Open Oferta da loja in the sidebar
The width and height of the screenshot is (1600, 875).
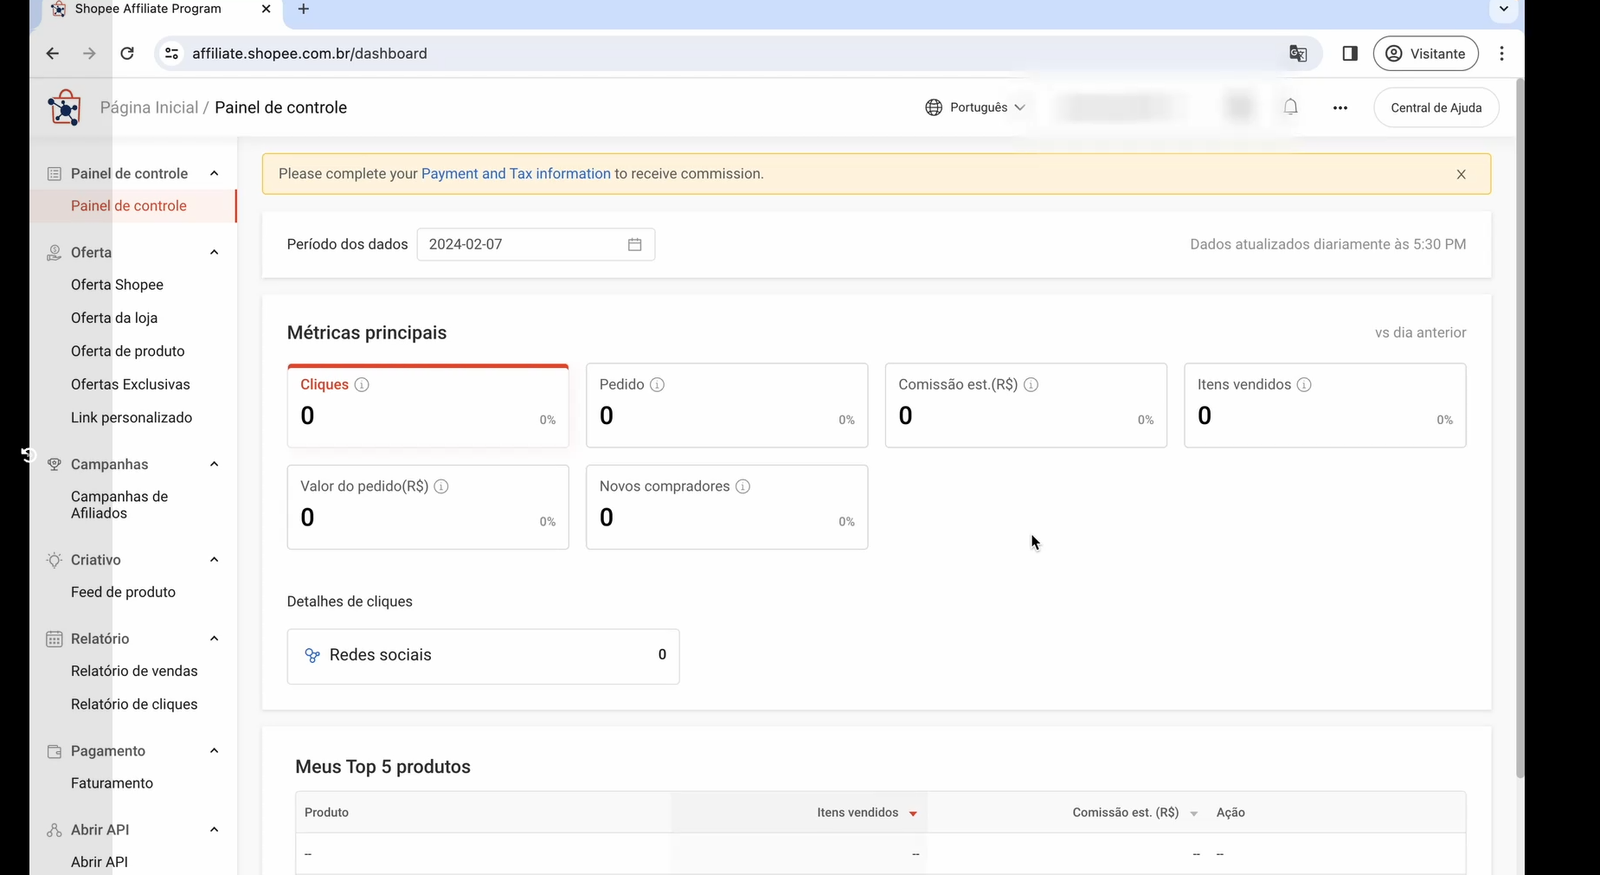pyautogui.click(x=114, y=318)
